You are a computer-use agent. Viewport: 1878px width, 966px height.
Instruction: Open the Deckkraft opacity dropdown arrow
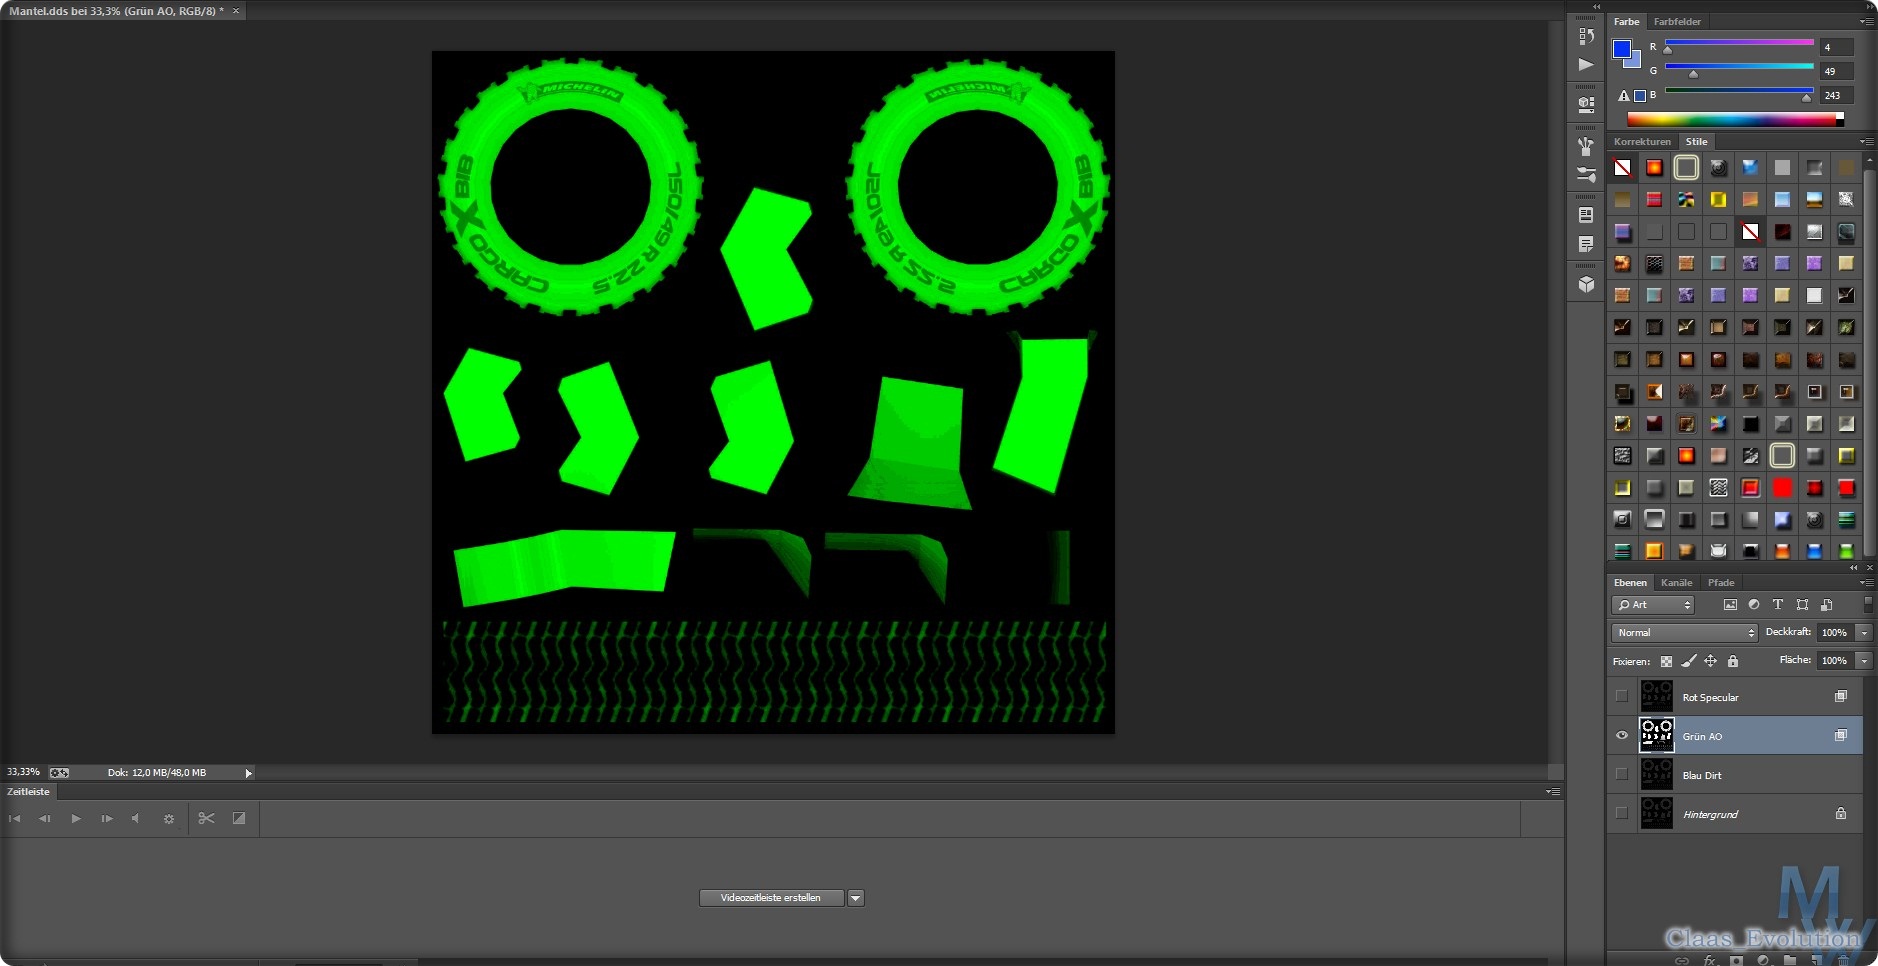[1864, 633]
